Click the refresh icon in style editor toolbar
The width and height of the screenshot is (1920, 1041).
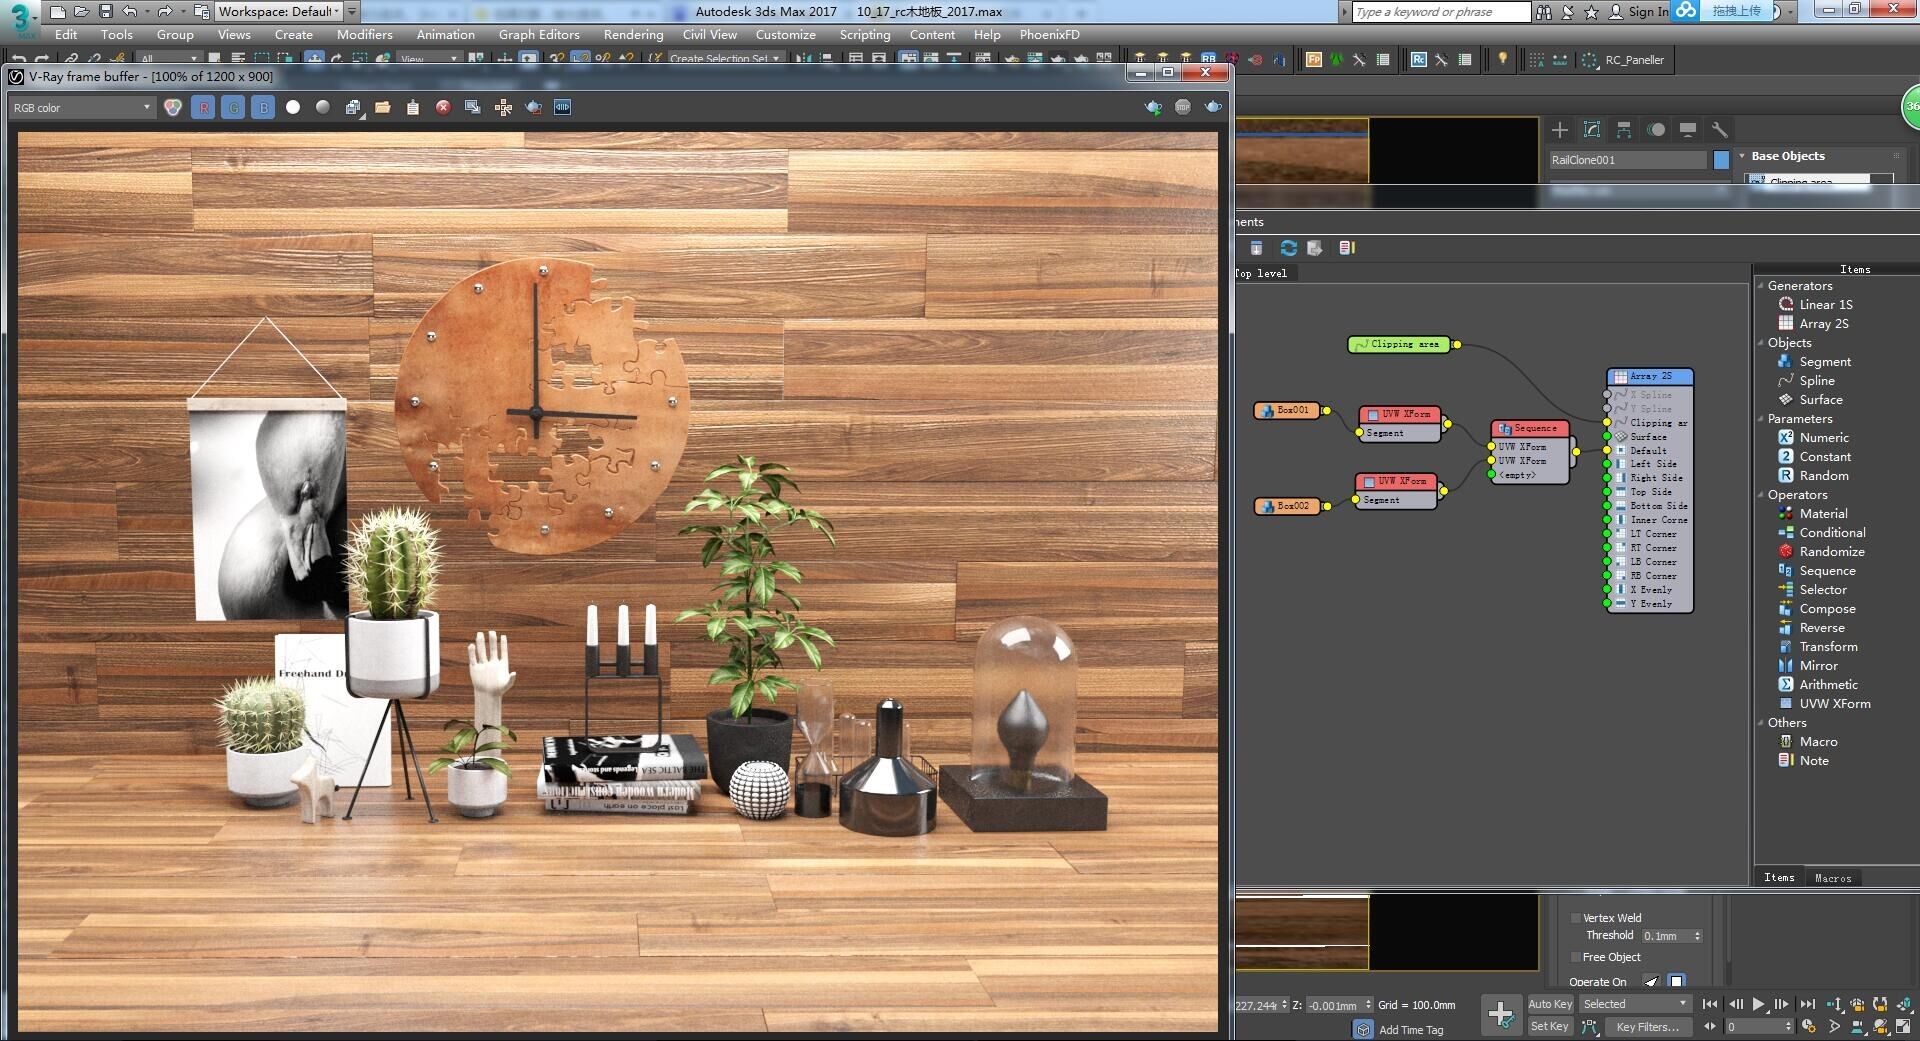pyautogui.click(x=1288, y=248)
